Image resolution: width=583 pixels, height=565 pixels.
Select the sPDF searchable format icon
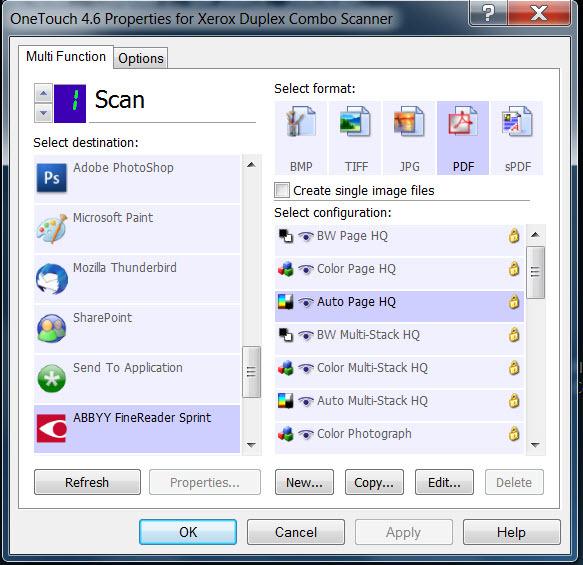point(517,122)
